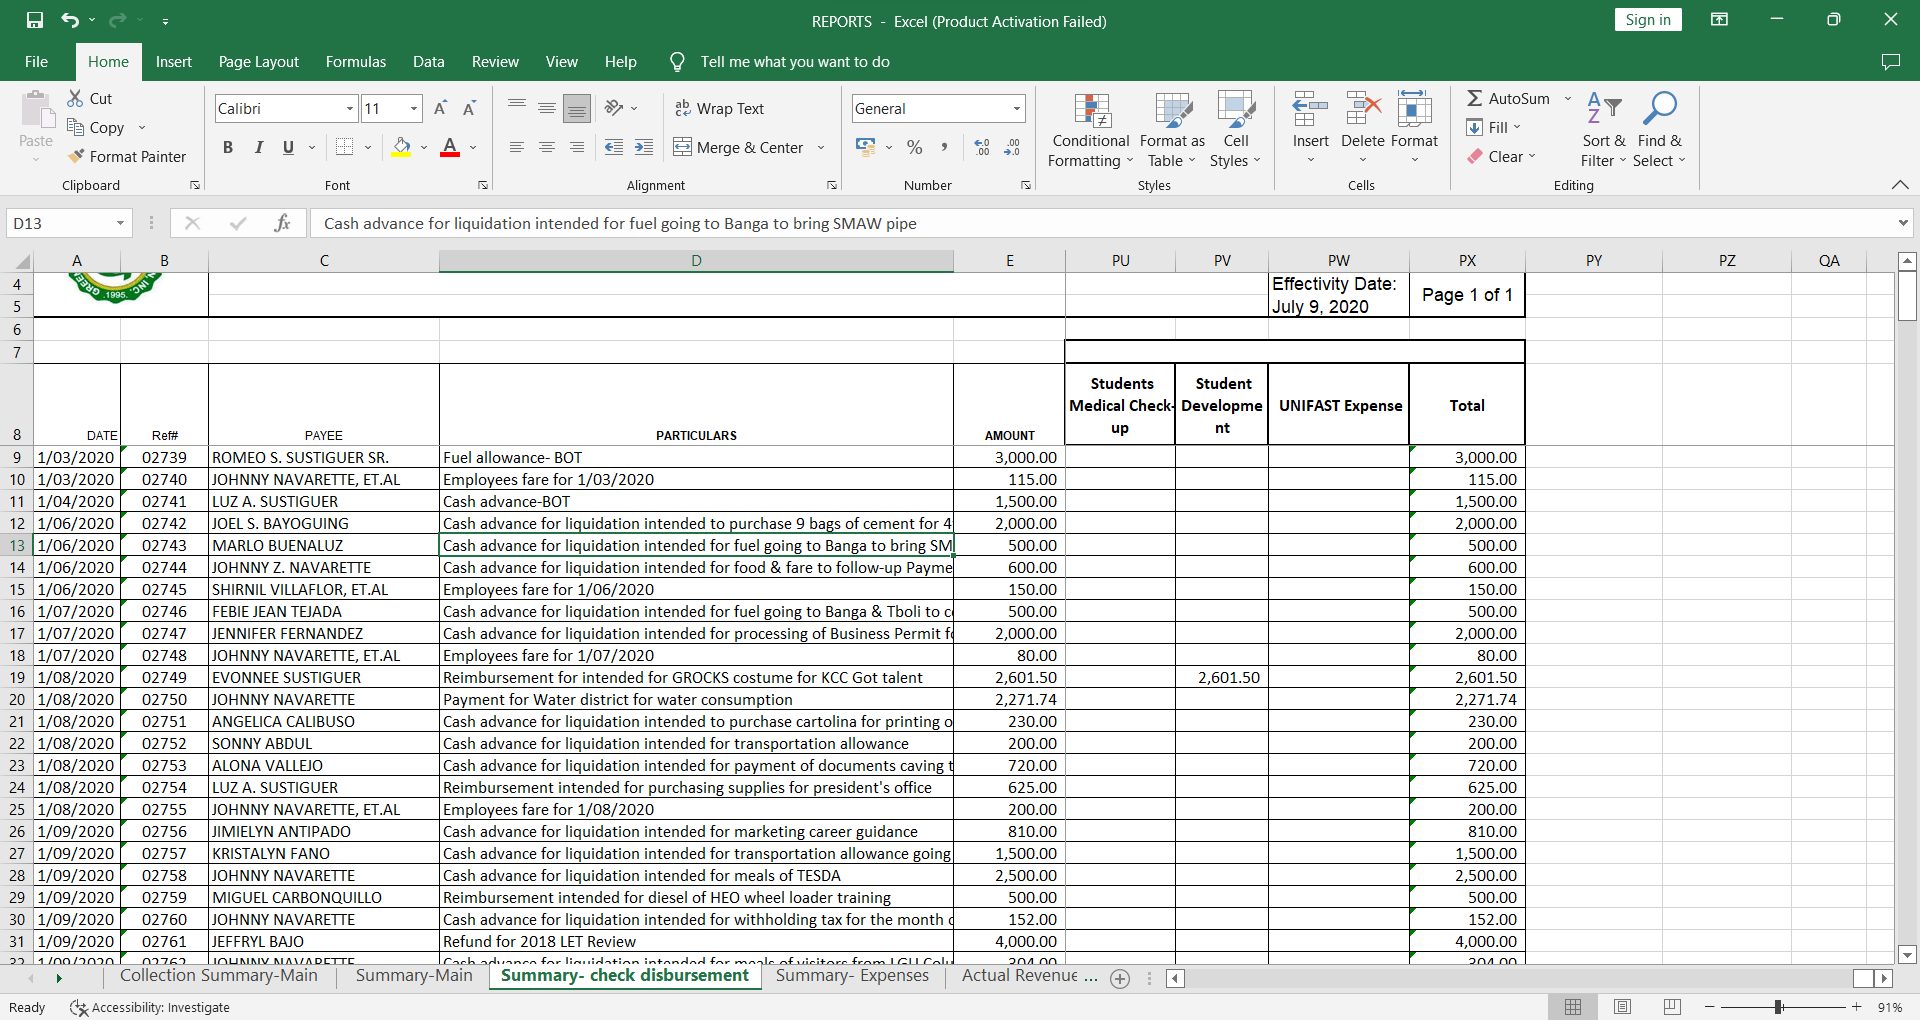Open the font name Calibri dropdown
The height and width of the screenshot is (1020, 1920).
coord(350,108)
